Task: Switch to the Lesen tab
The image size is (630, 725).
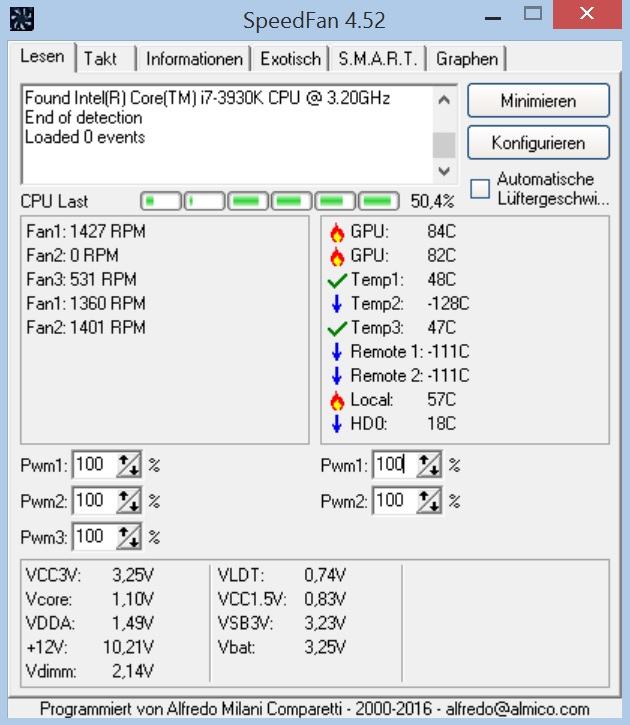Action: (x=42, y=57)
